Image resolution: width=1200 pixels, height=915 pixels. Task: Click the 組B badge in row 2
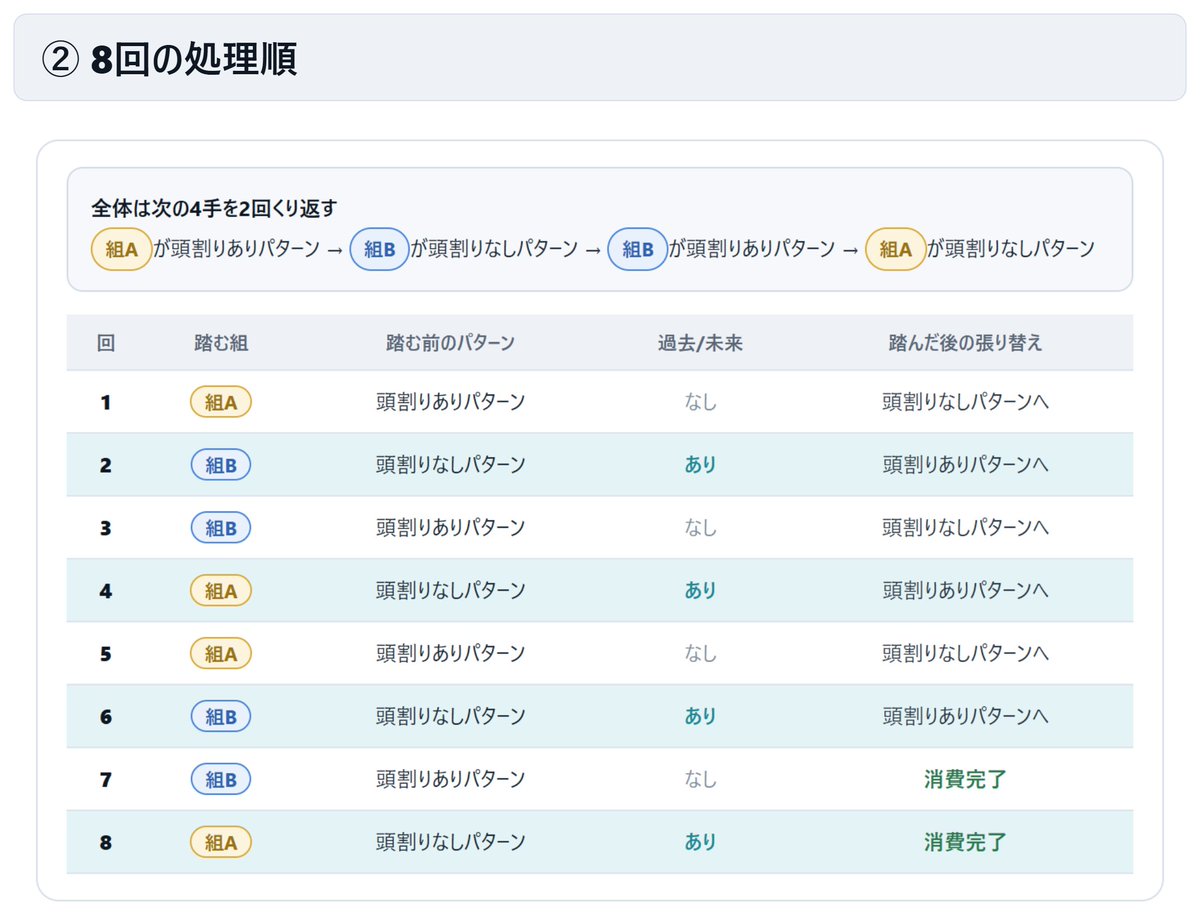[221, 465]
